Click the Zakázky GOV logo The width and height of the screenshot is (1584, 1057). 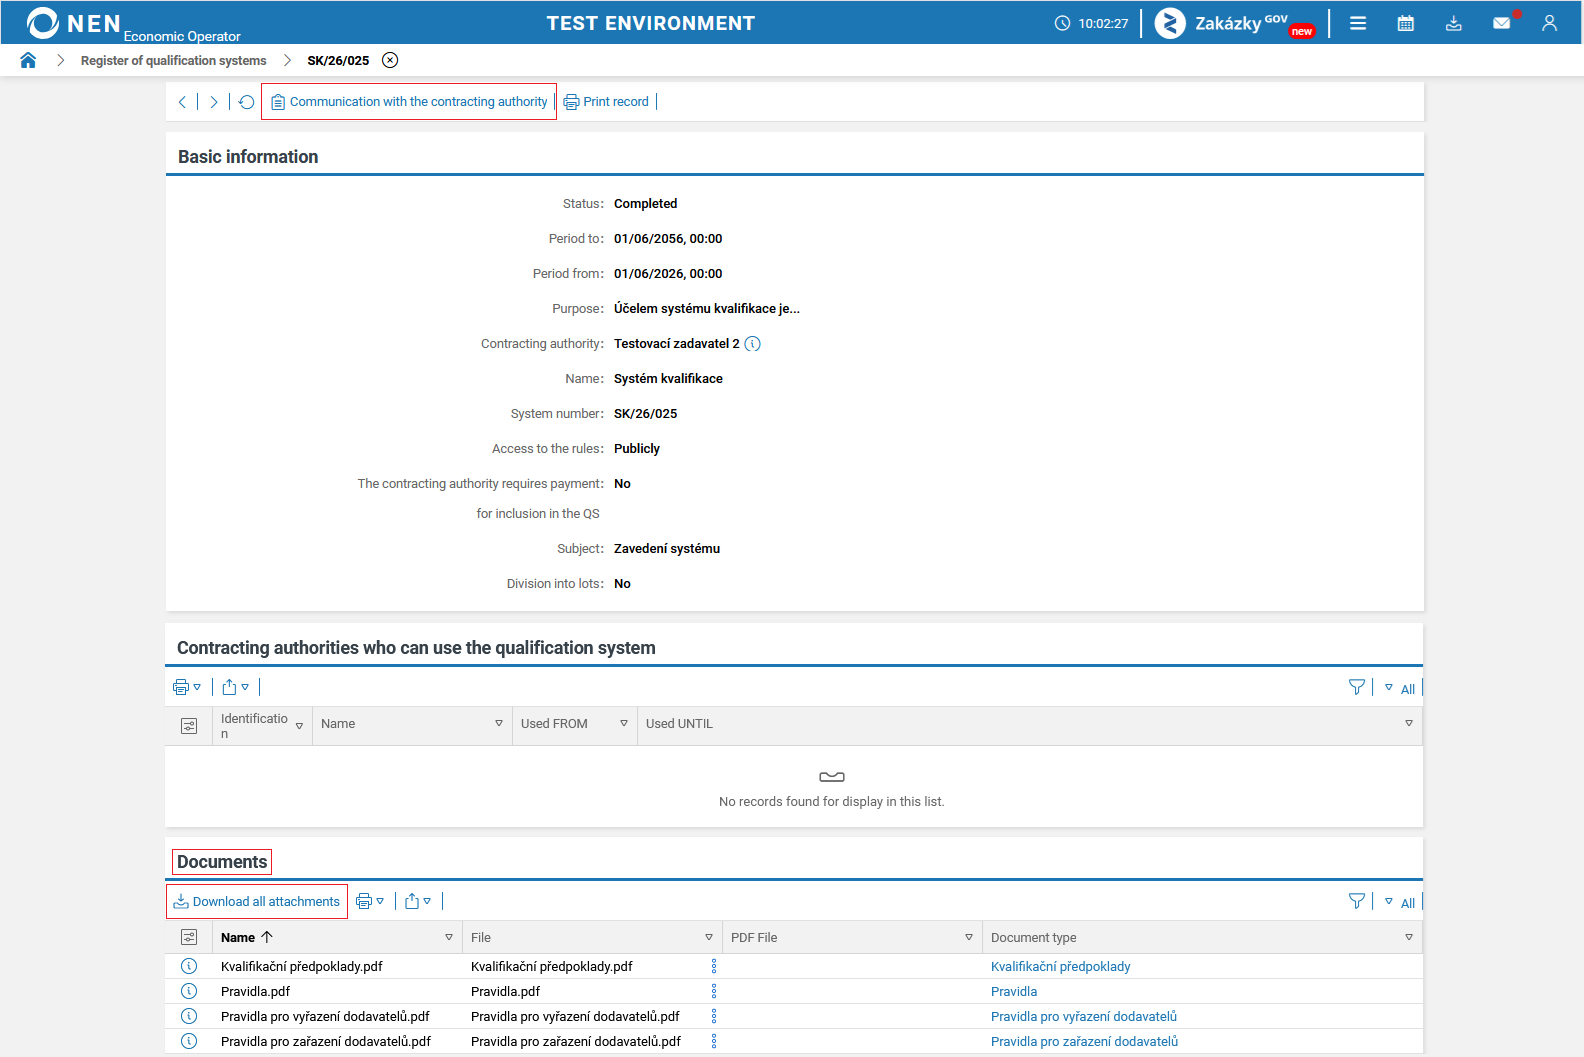(1235, 23)
